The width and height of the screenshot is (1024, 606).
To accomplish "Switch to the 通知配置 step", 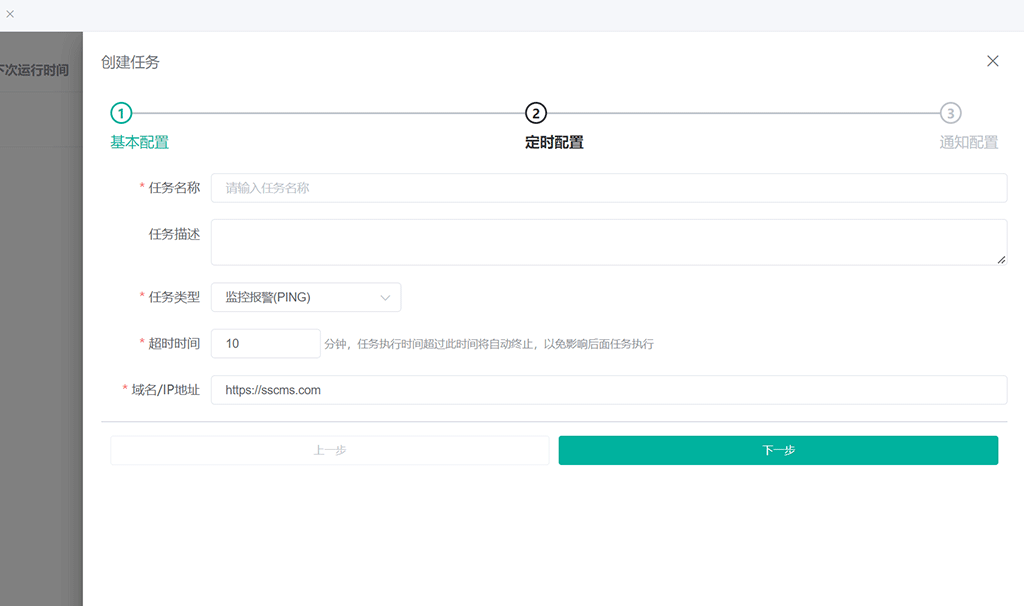I will (968, 142).
